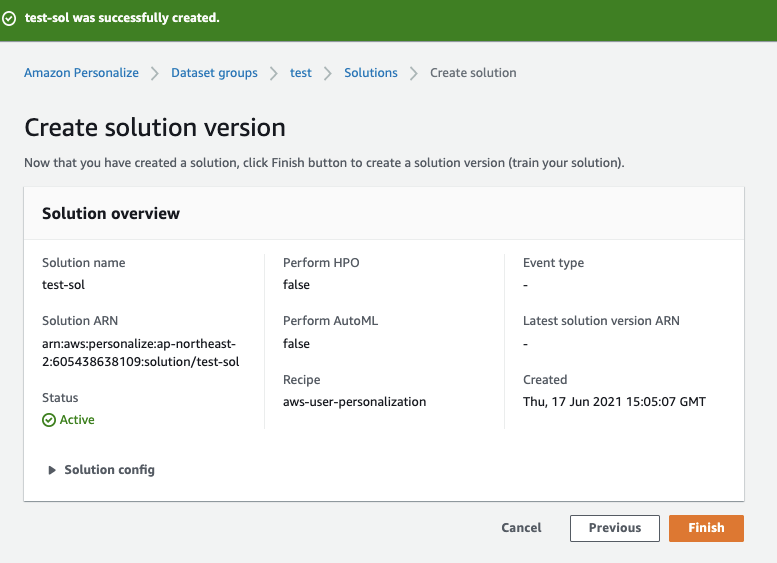Click the Solution overview panel header
This screenshot has width=777, height=563.
click(111, 213)
